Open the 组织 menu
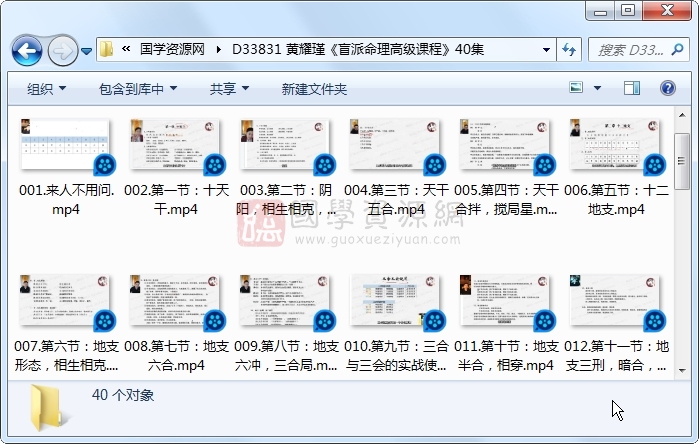Screen dimensions: 699x444 click(46, 89)
